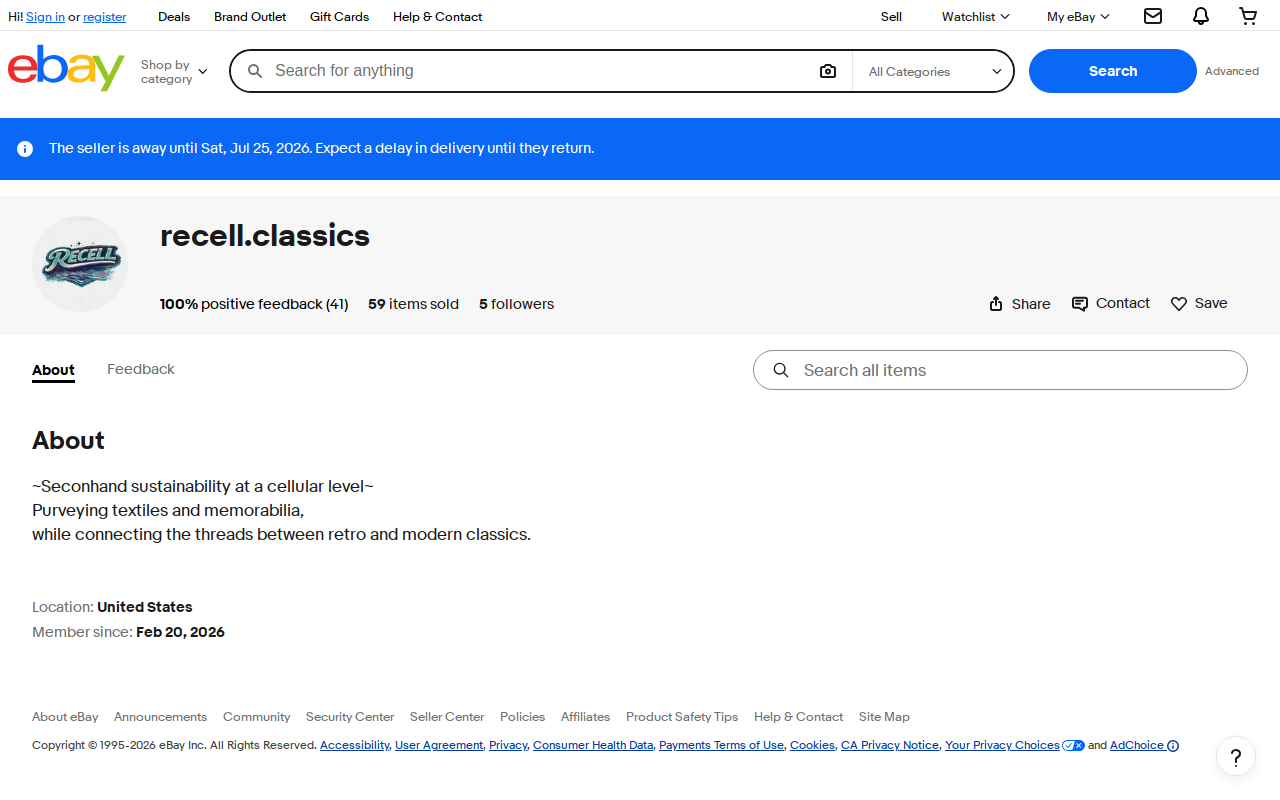Open the messages envelope icon
The height and width of the screenshot is (800, 1280).
[x=1153, y=16]
